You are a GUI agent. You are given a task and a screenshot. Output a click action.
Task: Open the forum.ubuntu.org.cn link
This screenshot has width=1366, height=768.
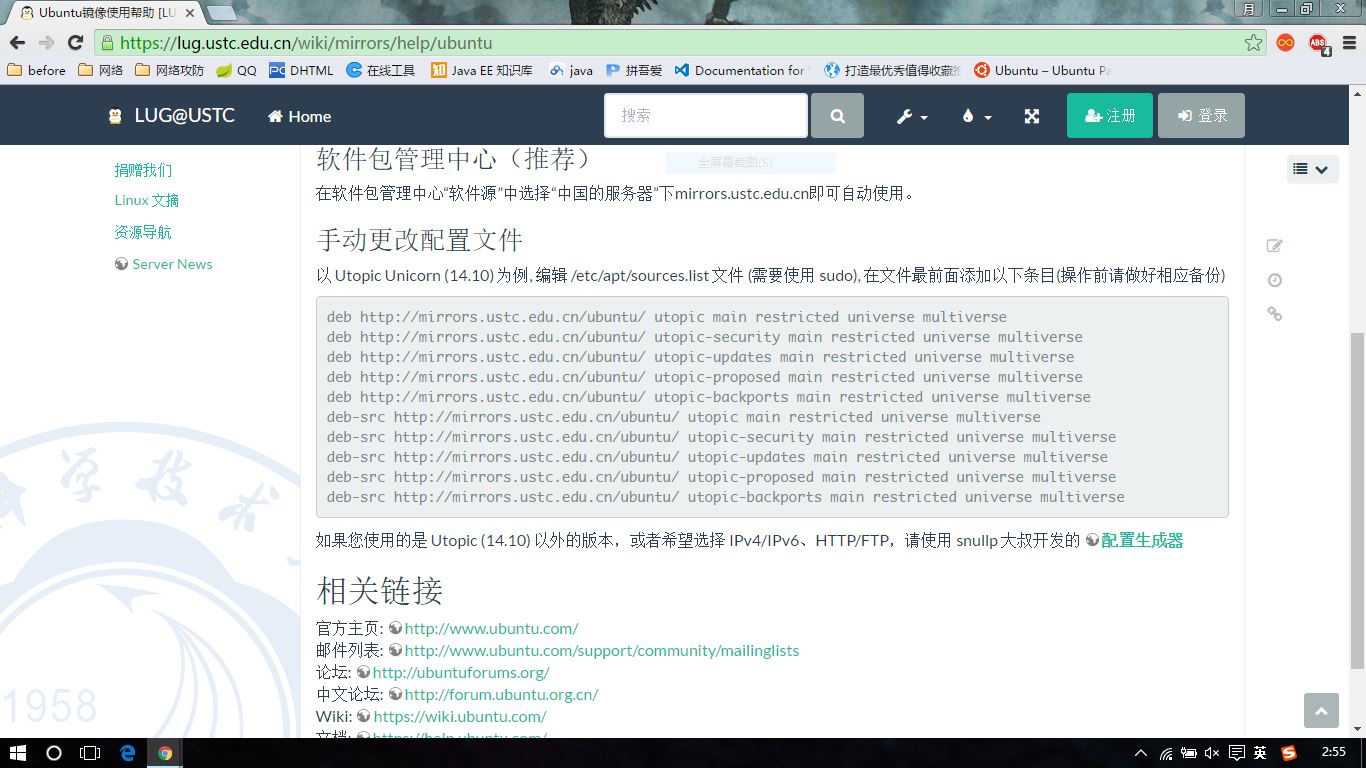click(501, 694)
